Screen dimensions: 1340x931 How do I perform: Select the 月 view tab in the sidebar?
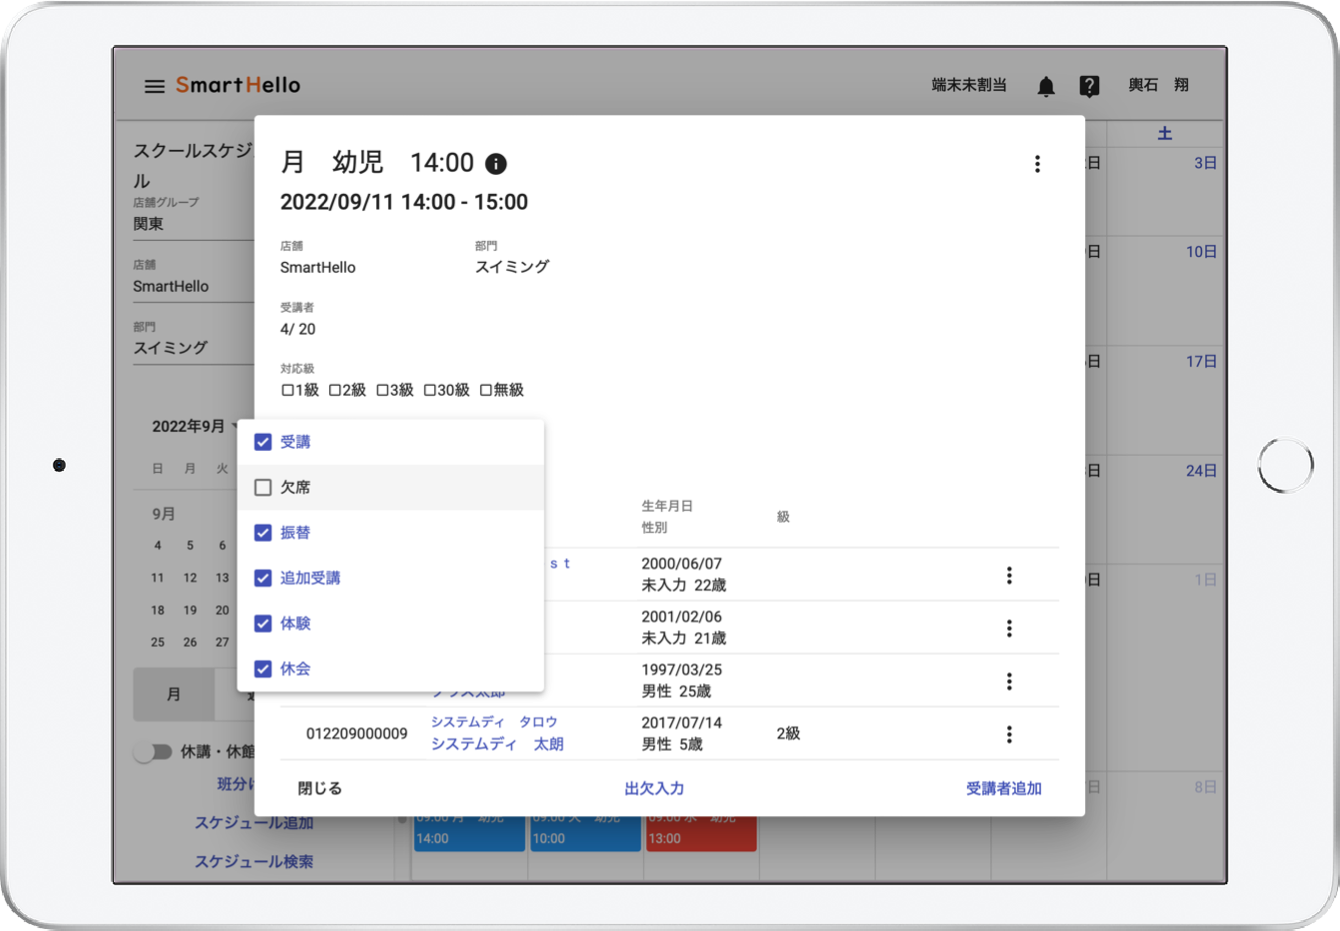[174, 694]
